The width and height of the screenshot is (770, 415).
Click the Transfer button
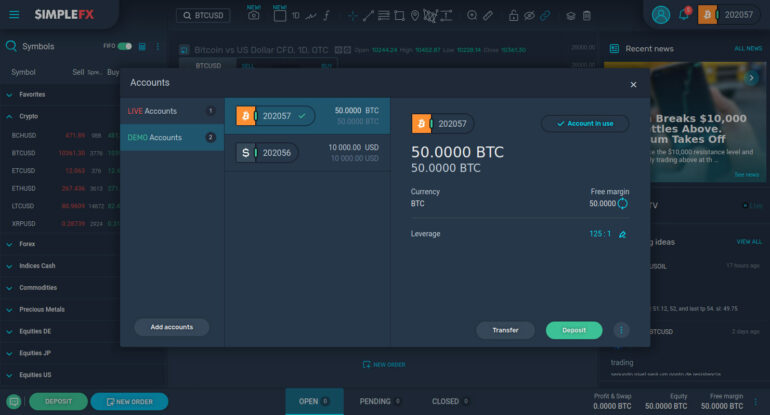point(505,330)
